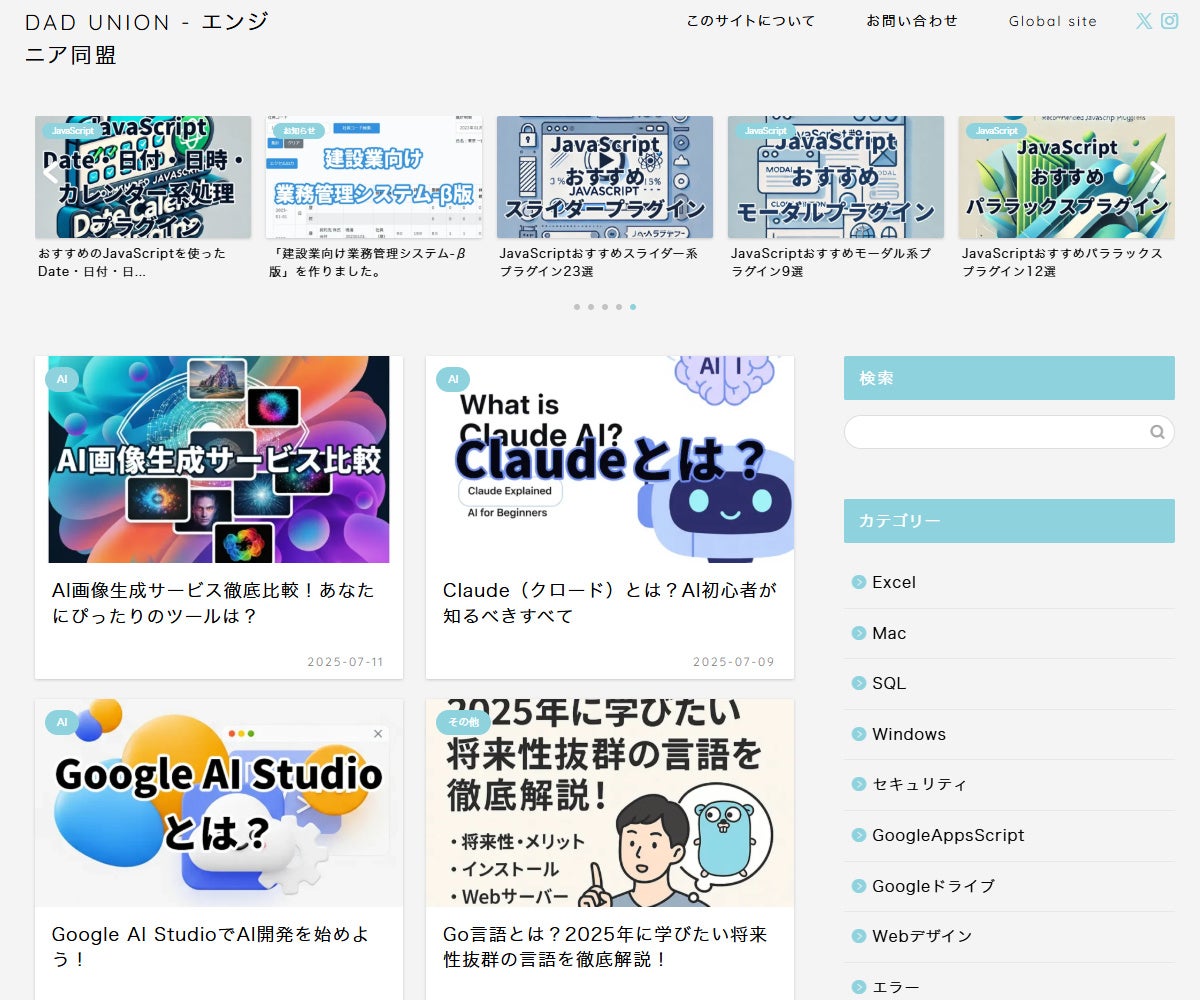Open the Go言語とは? article title
The image size is (1200, 1000).
(605, 947)
